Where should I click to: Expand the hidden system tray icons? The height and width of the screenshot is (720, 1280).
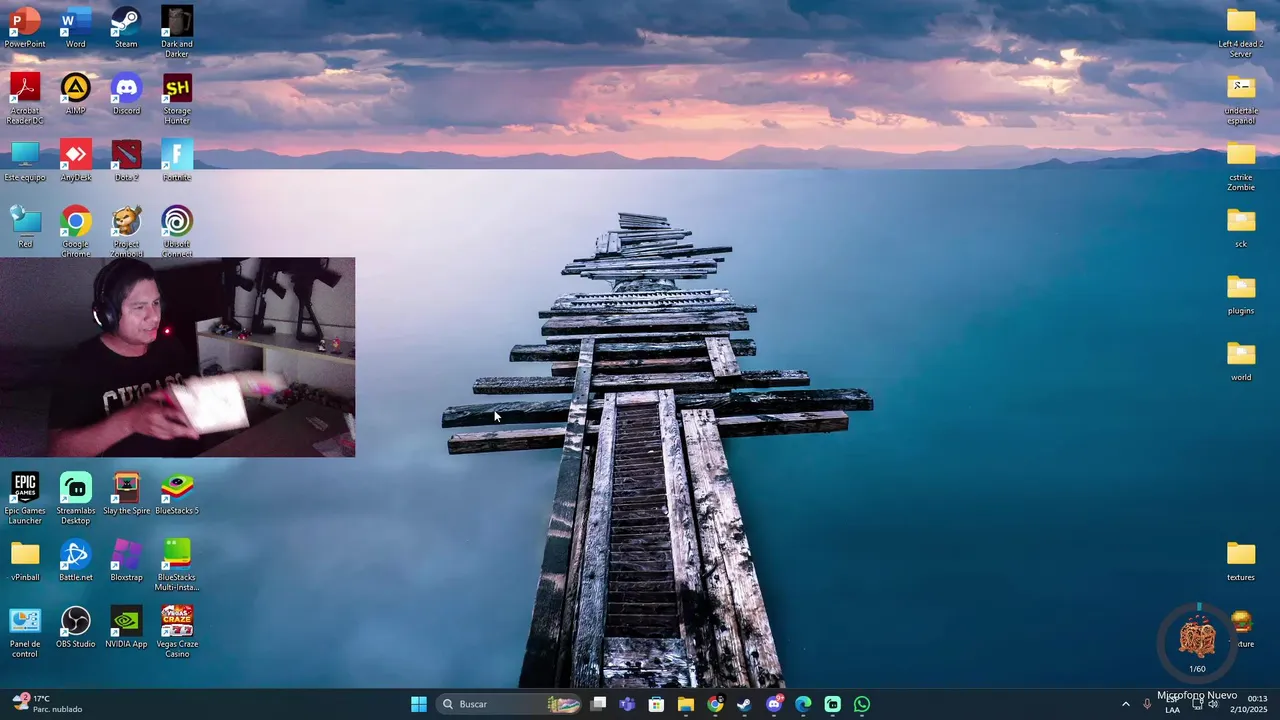point(1125,704)
